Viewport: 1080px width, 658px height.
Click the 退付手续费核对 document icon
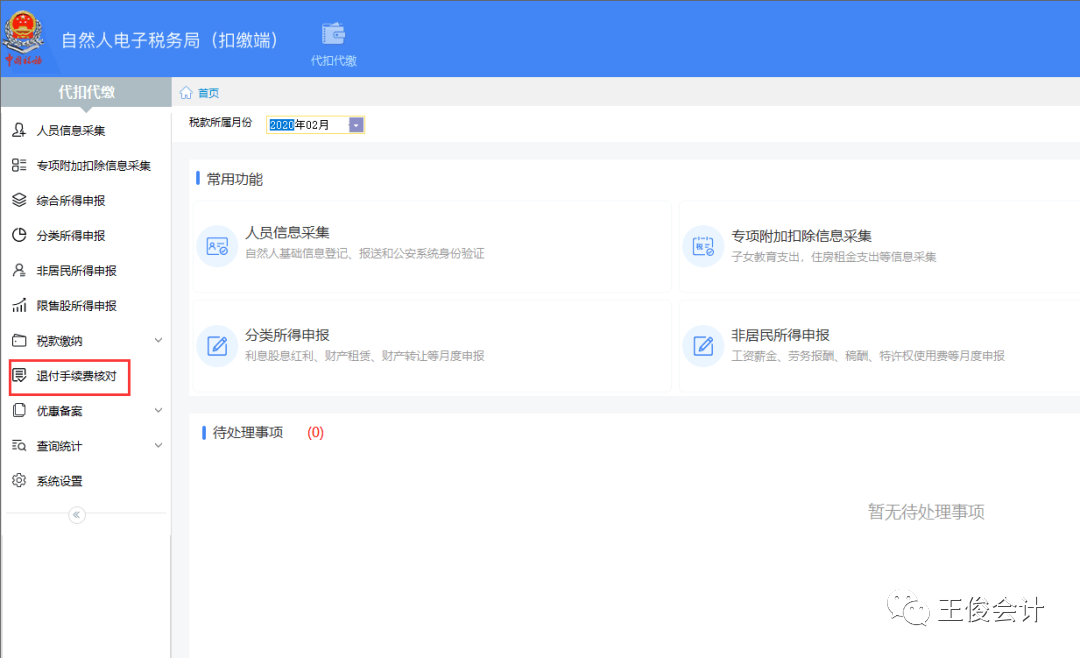pyautogui.click(x=19, y=376)
